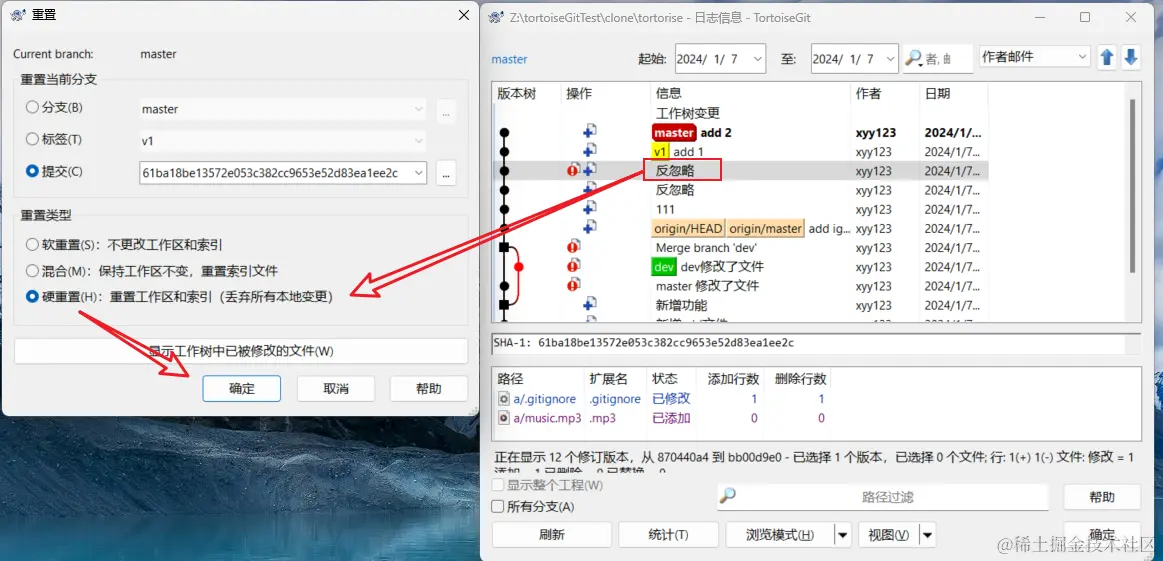The image size is (1163, 561).
Task: Confirm reset with 确定 in 重置 dialog
Action: (241, 388)
